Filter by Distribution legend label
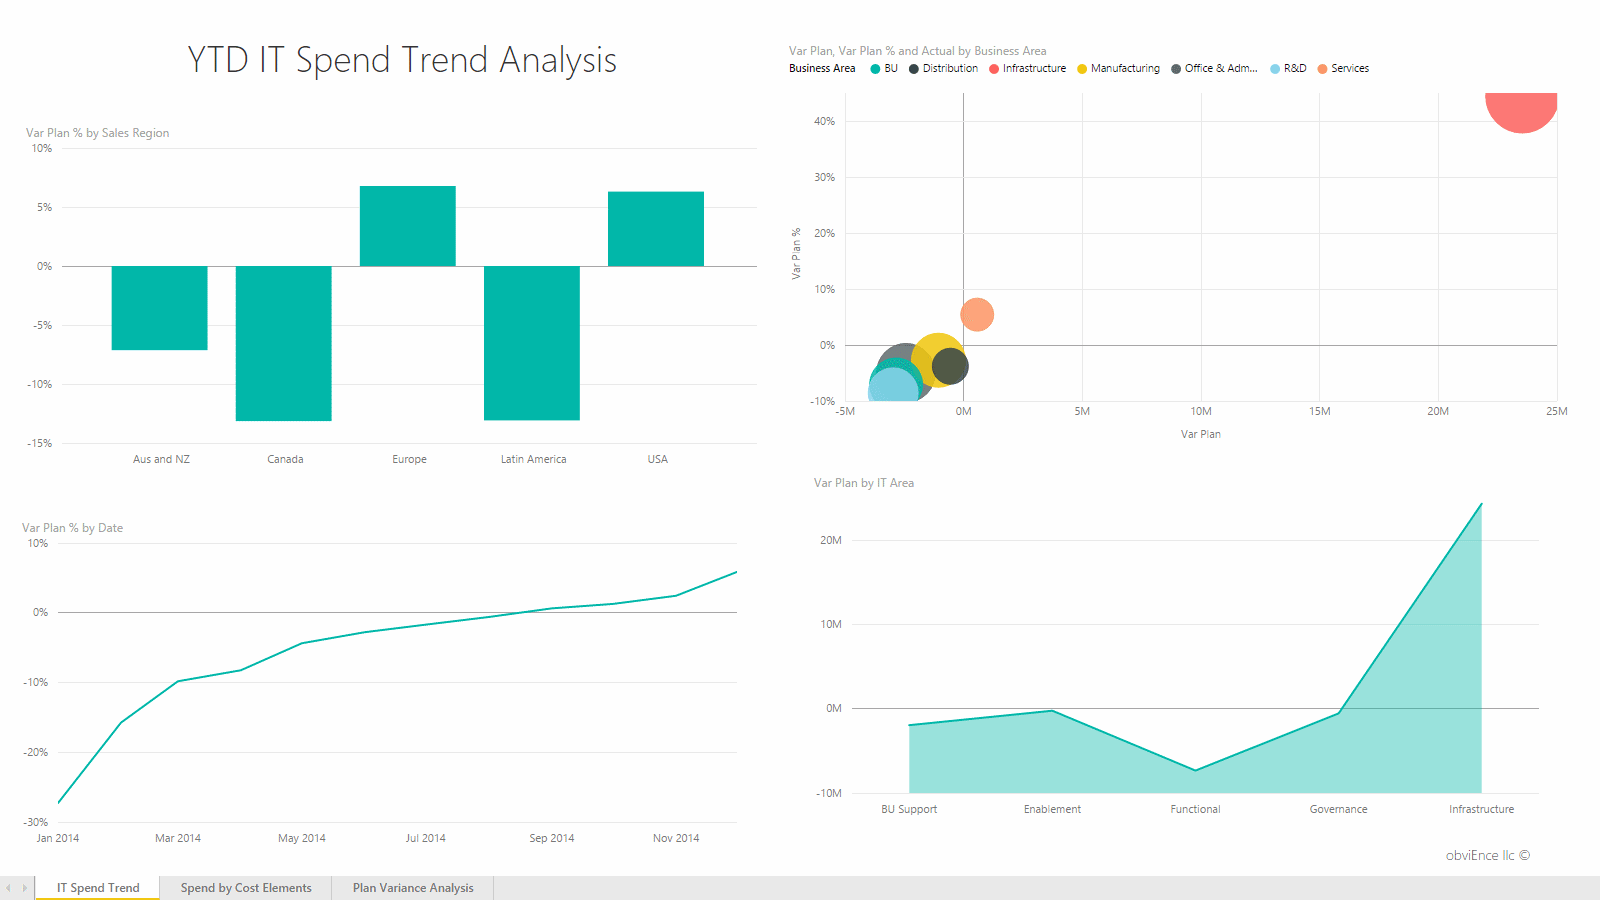Screen dimensions: 1600x900 pos(950,68)
